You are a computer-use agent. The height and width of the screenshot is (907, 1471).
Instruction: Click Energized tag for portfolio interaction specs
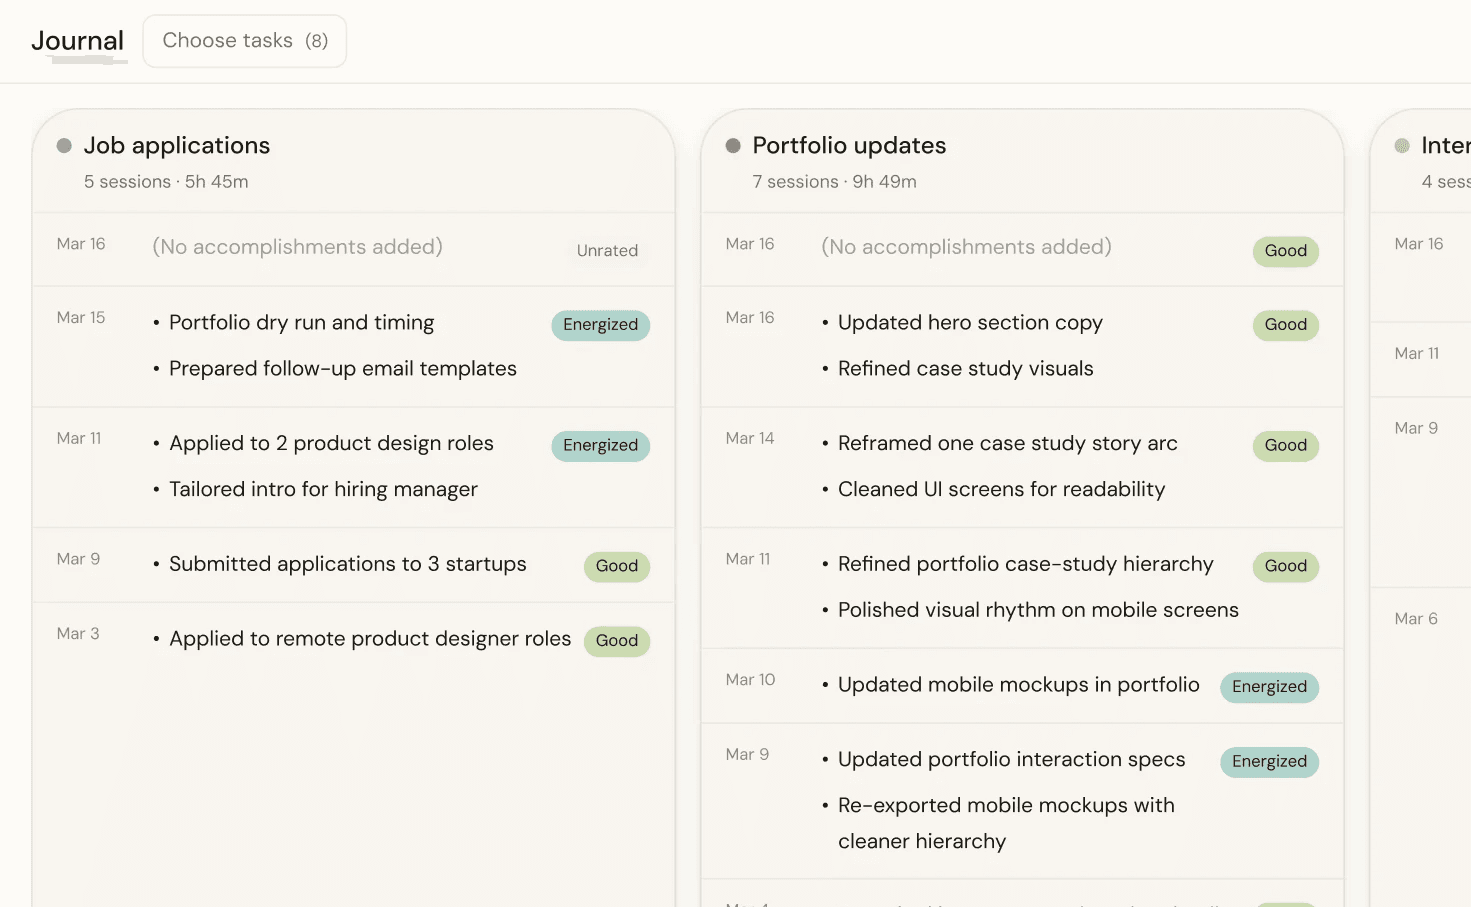coord(1269,762)
